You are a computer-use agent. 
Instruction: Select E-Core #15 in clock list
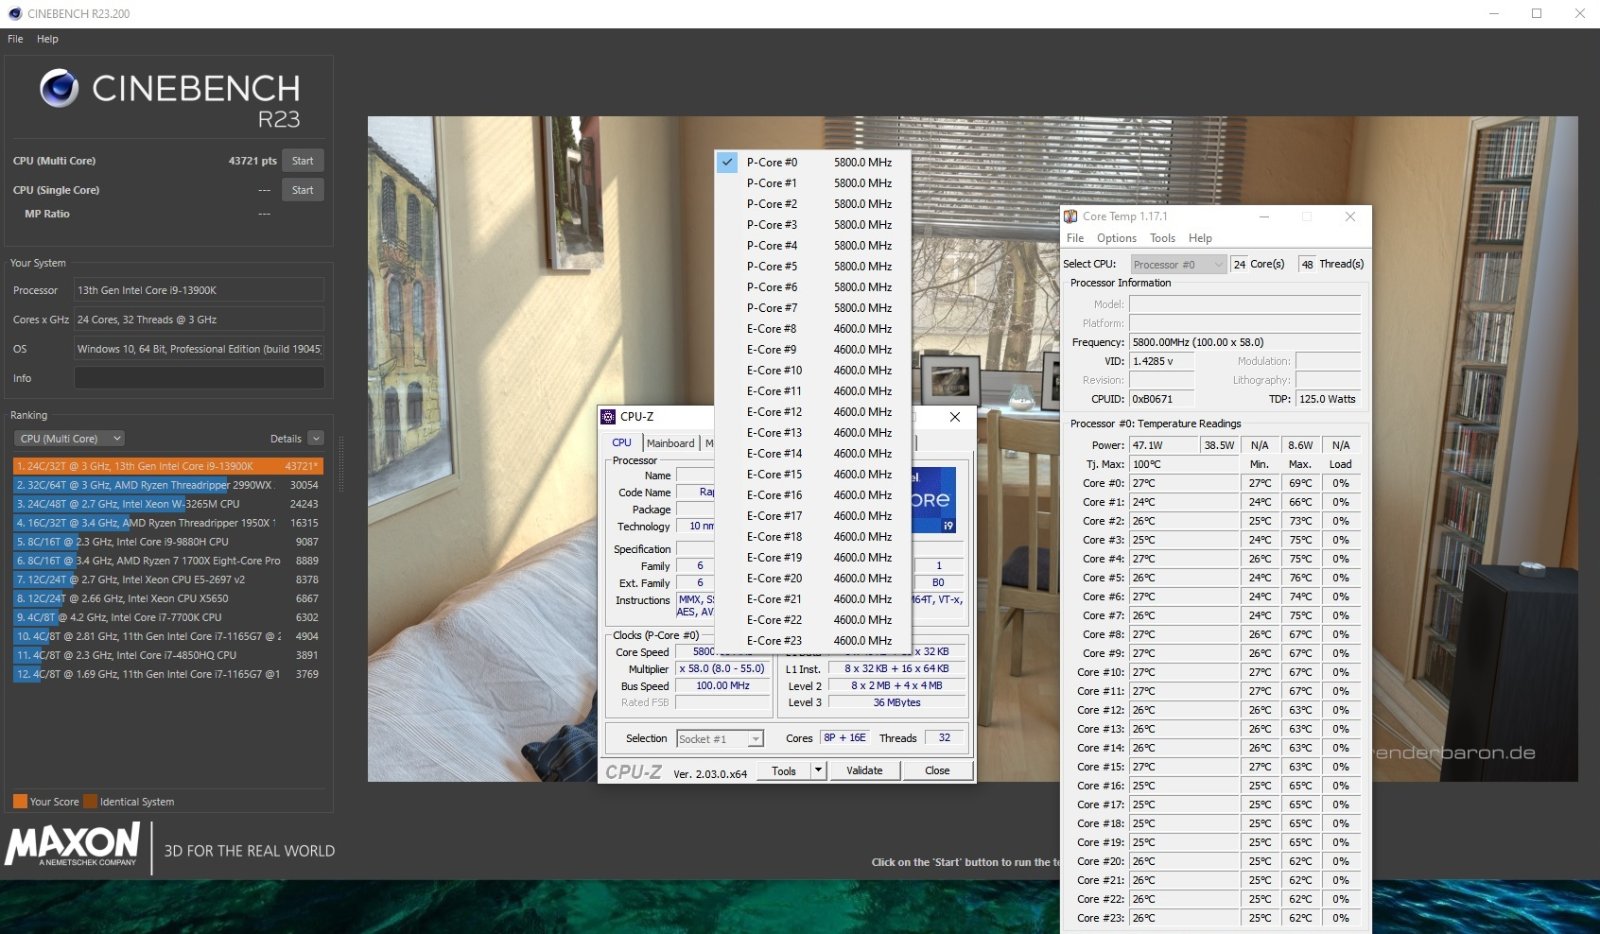pos(812,474)
